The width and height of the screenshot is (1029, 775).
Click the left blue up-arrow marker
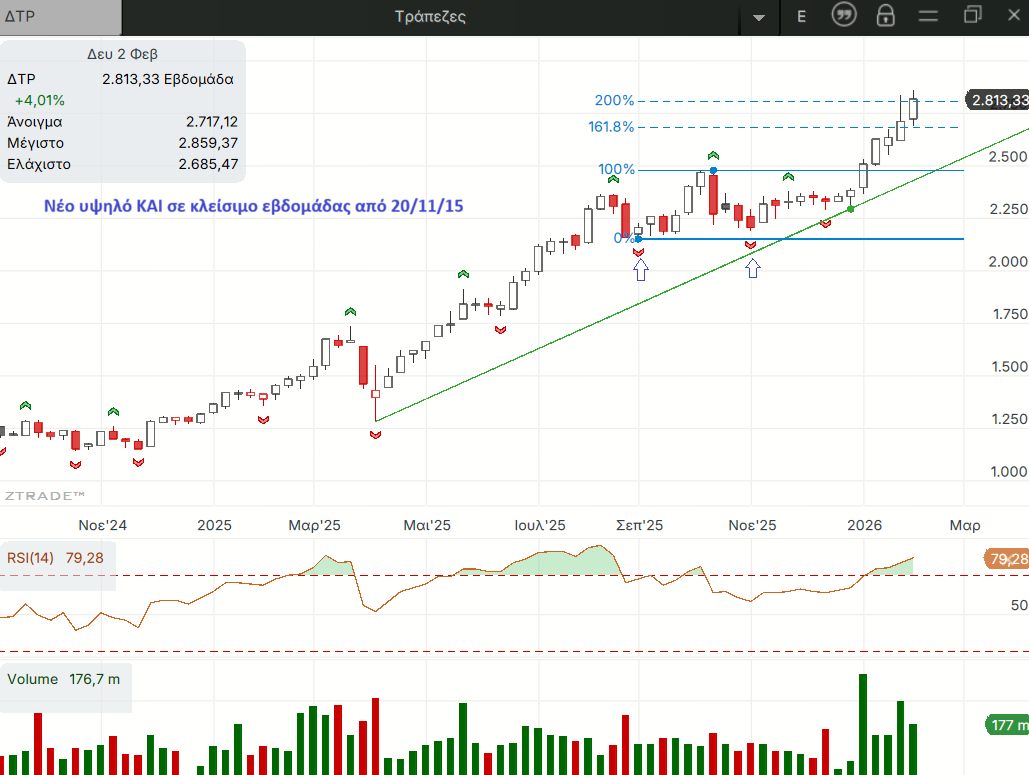(641, 269)
